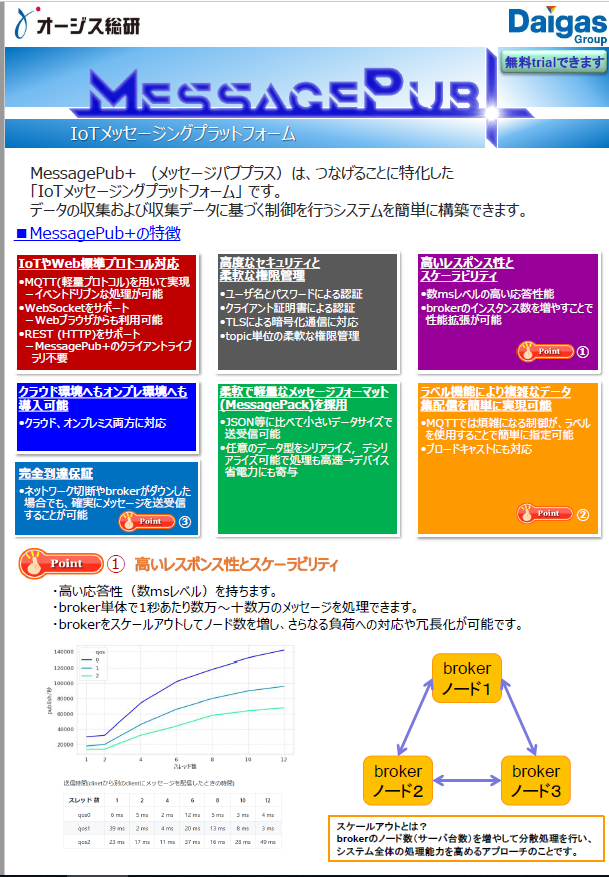Click the 39 ms table cell

117,828
